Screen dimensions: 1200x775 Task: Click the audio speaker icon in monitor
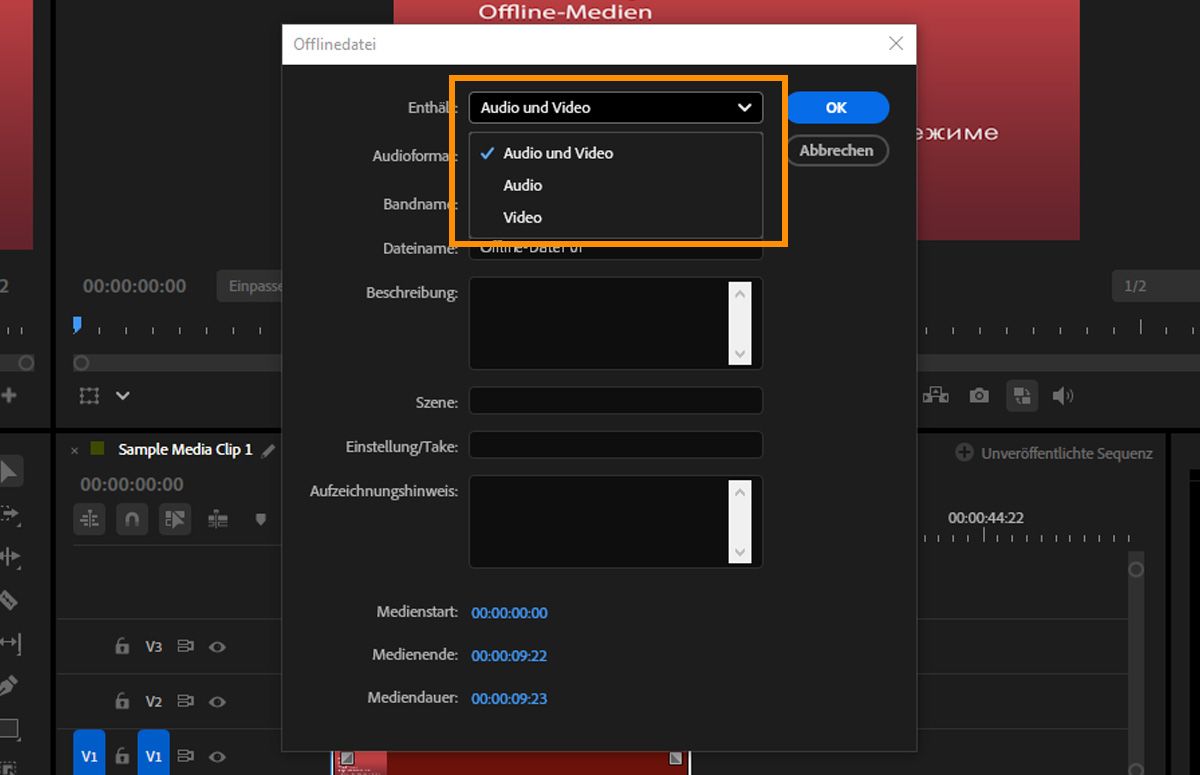pyautogui.click(x=1063, y=396)
